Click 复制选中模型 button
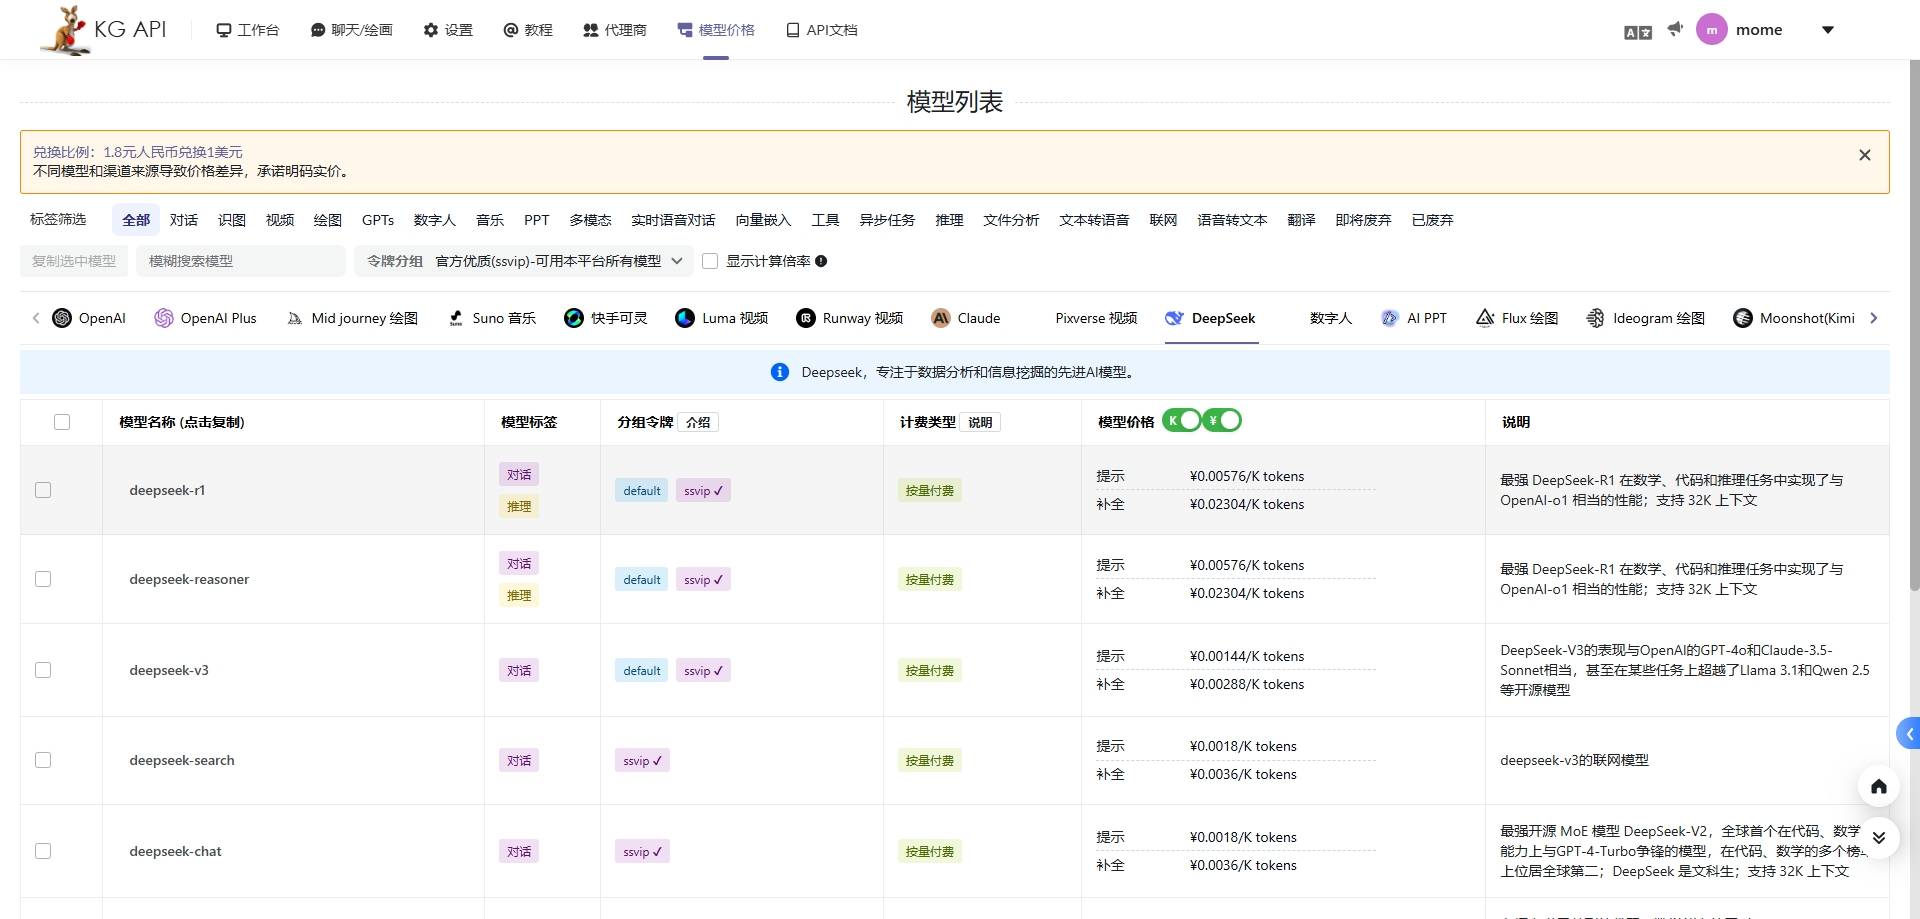 pyautogui.click(x=74, y=261)
